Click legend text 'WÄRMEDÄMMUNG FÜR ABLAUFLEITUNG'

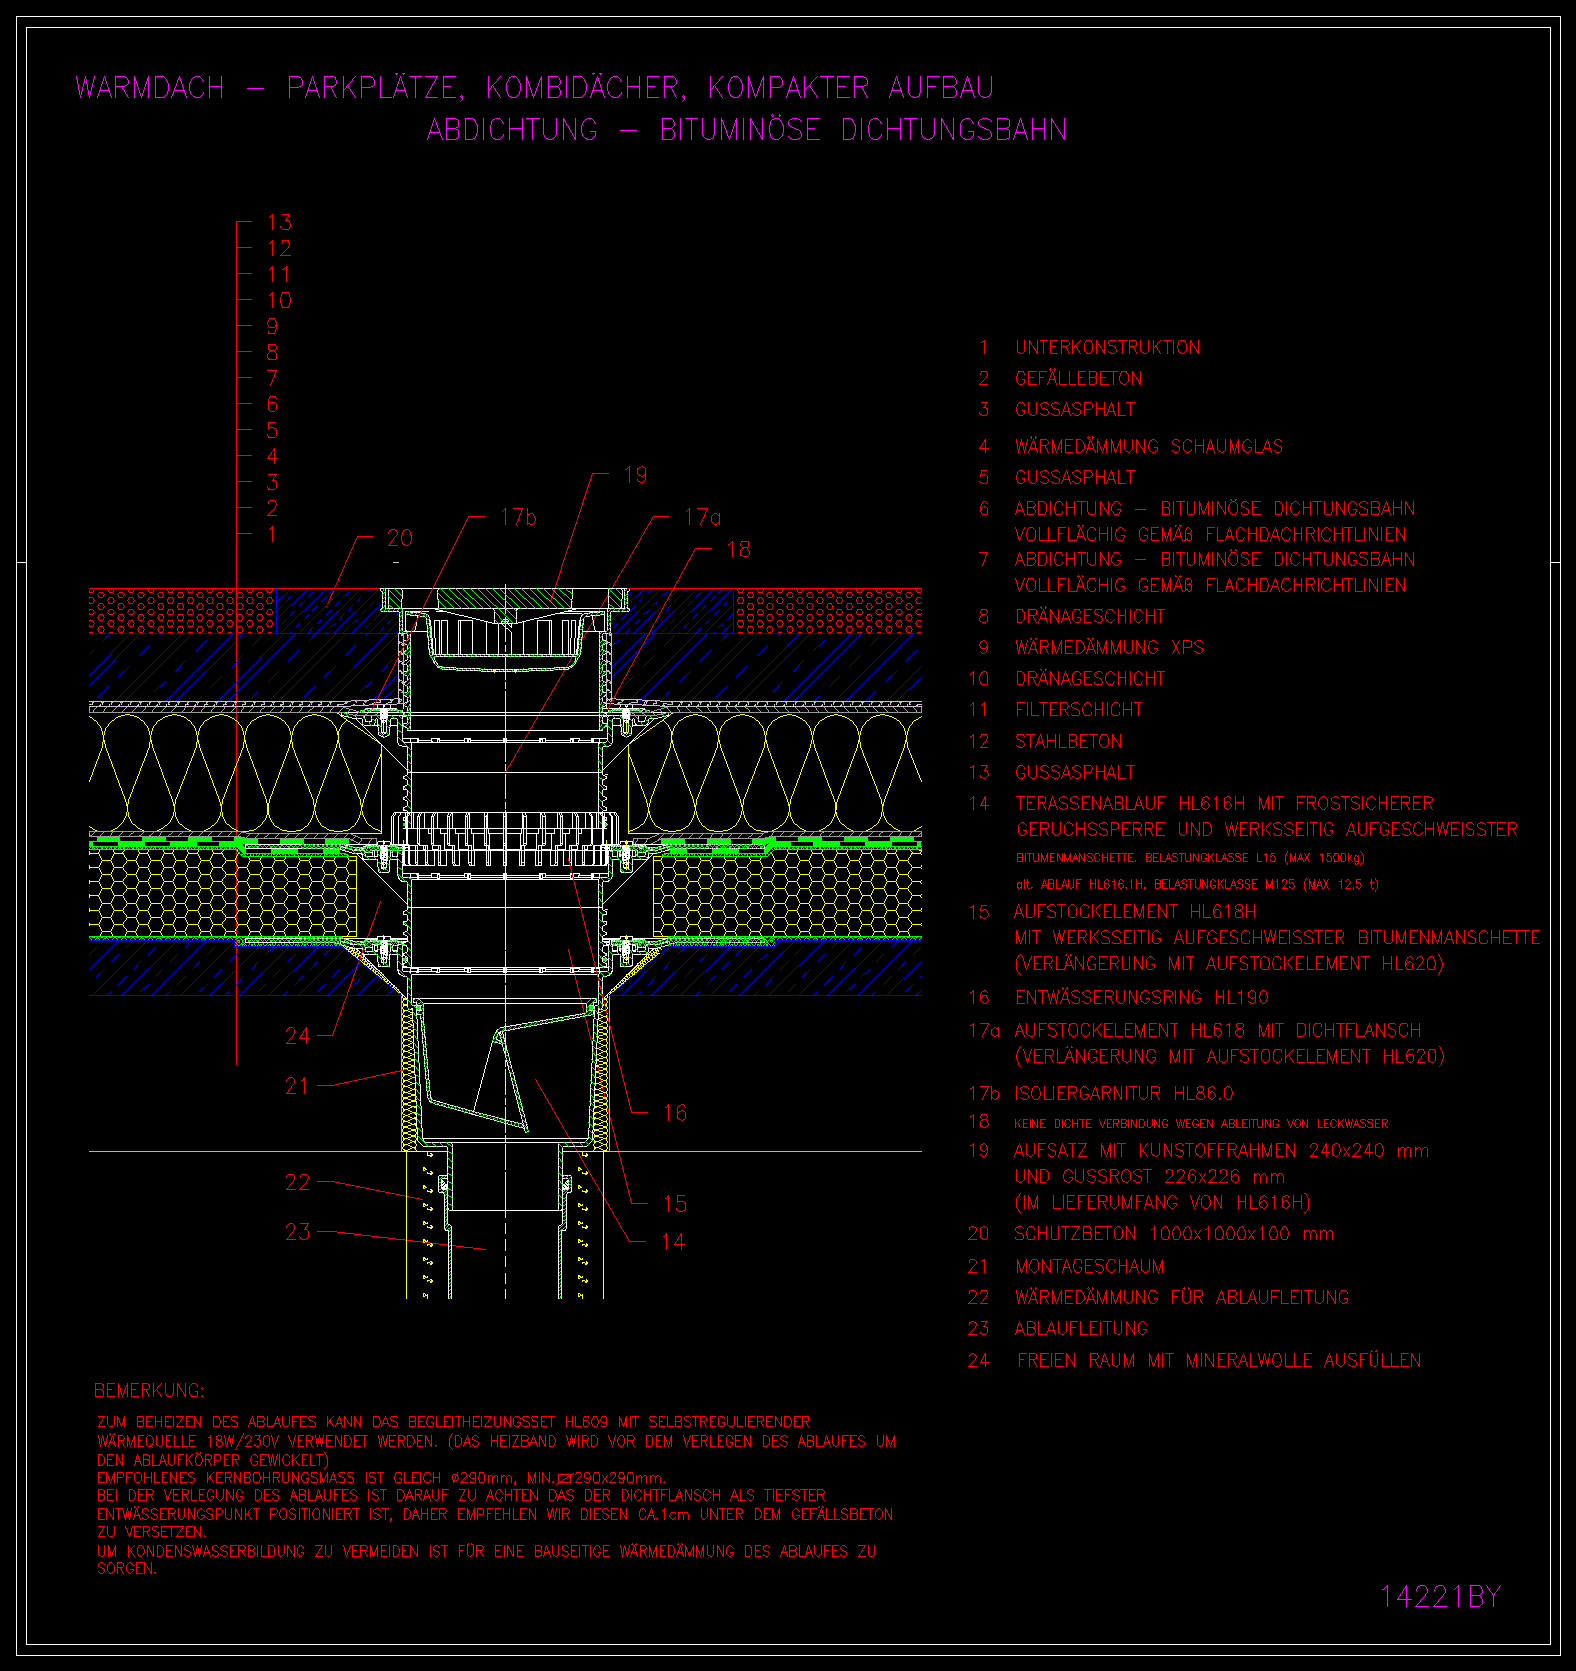(x=1182, y=1298)
